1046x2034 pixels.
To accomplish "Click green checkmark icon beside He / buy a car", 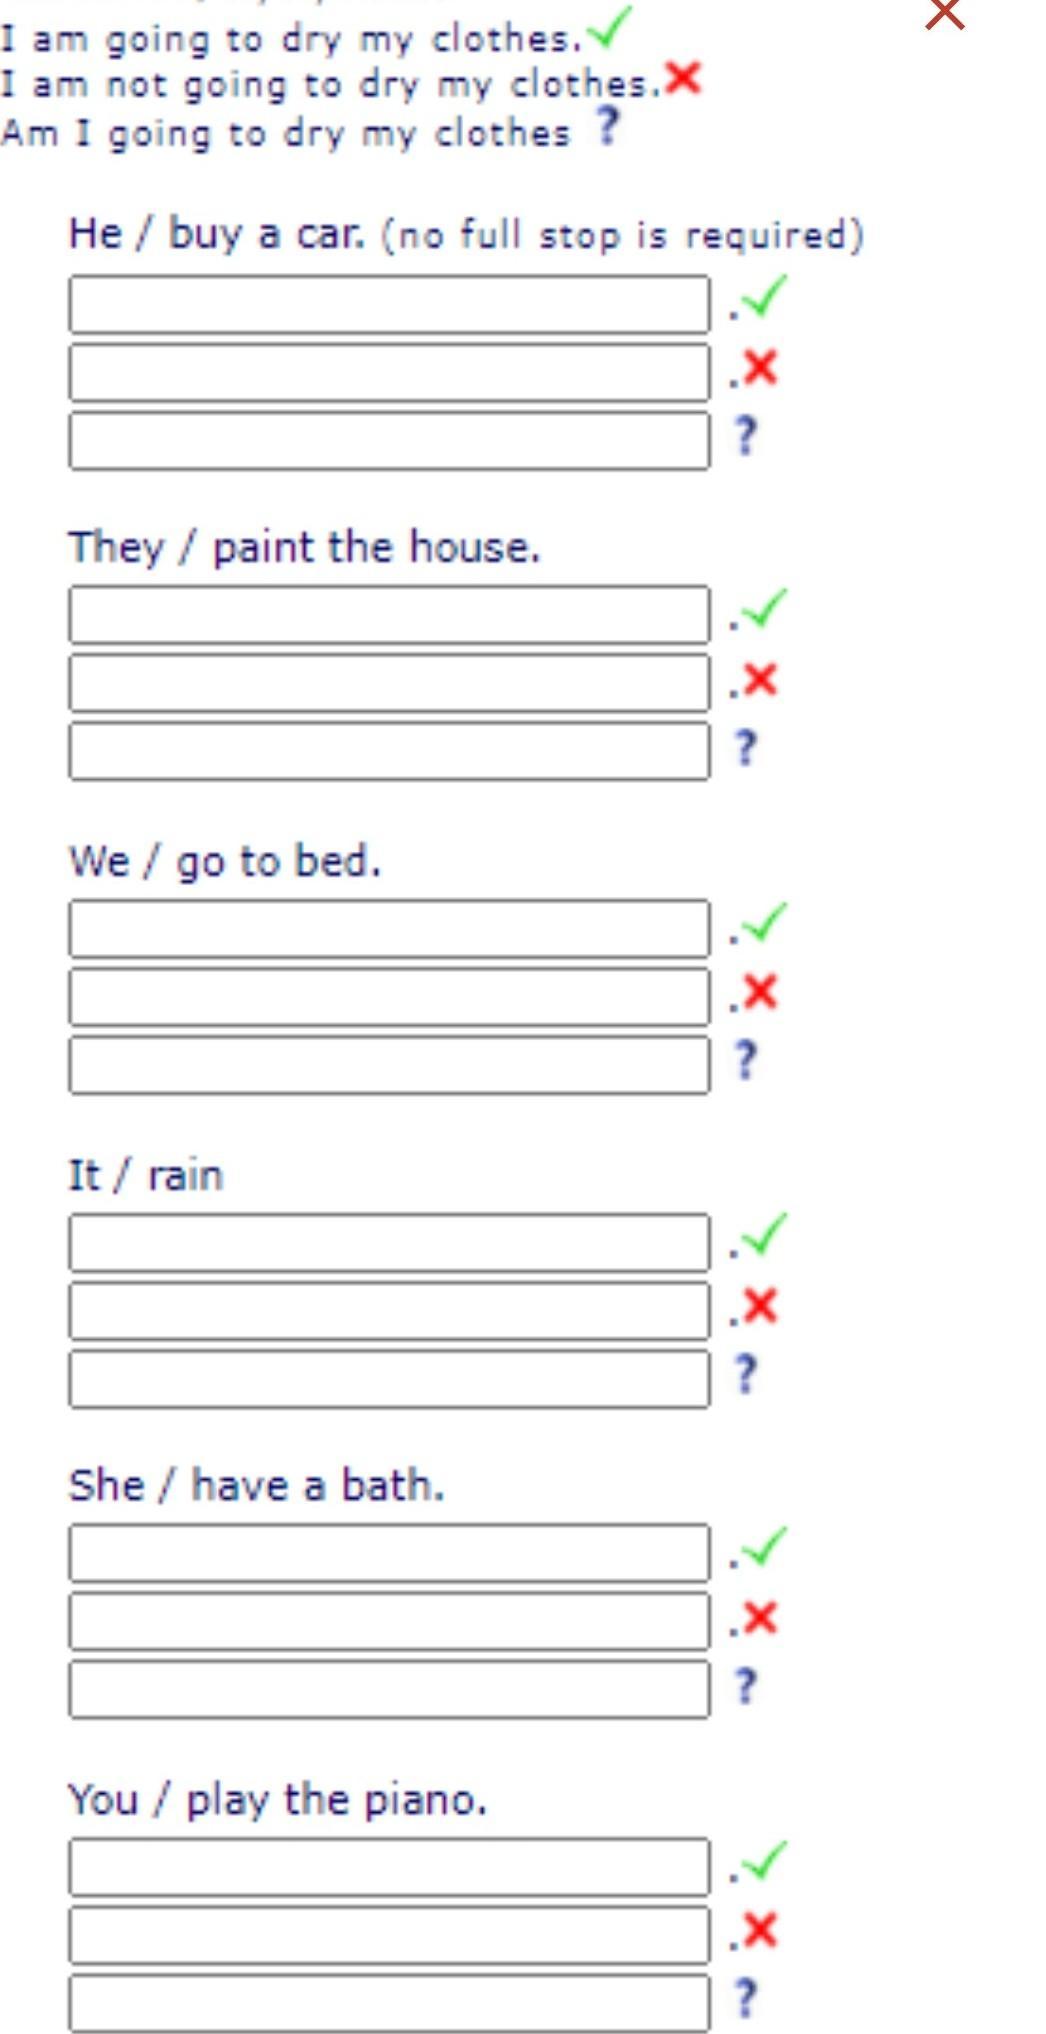I will pyautogui.click(x=765, y=297).
